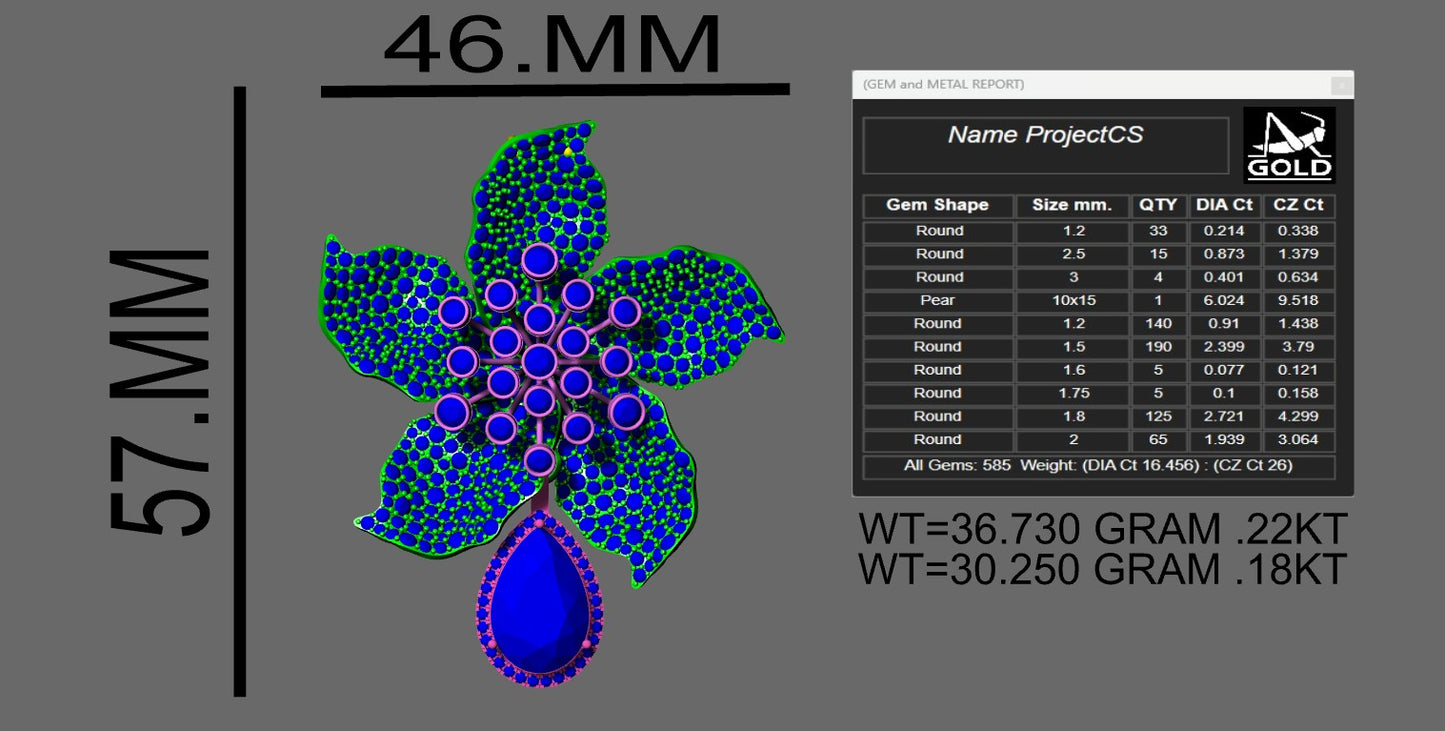Select the pear-shaped blue gemstone in the model
The image size is (1445, 731).
click(x=541, y=601)
